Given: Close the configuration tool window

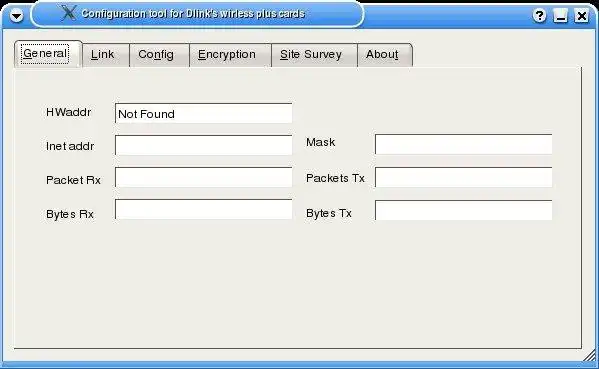Looking at the screenshot, I should (x=582, y=16).
